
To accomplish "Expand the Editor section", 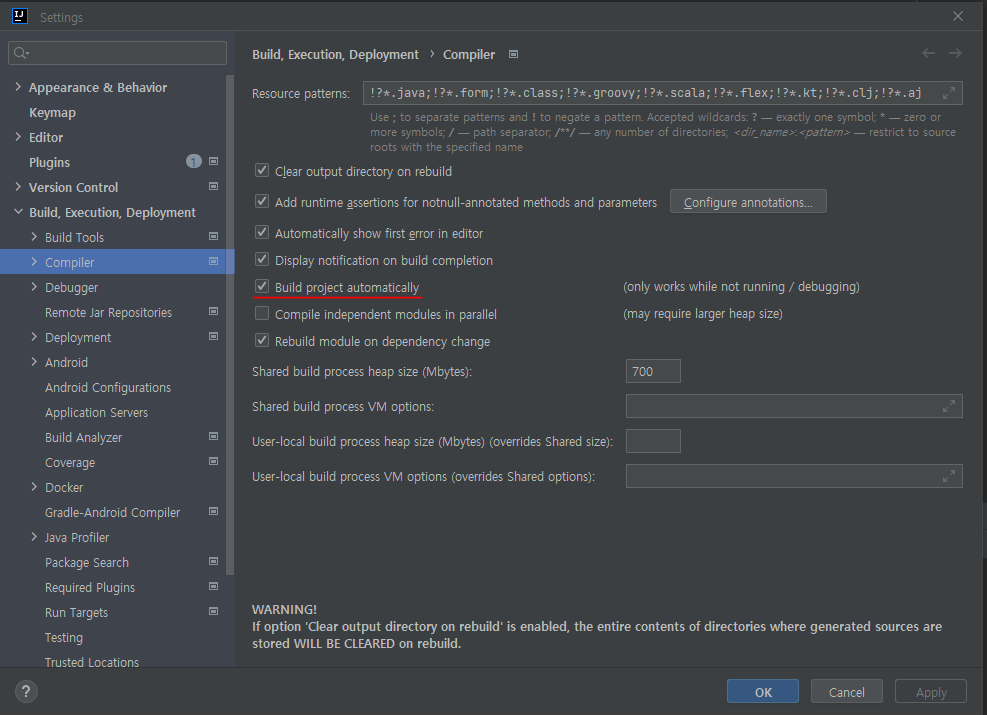I will click(18, 137).
